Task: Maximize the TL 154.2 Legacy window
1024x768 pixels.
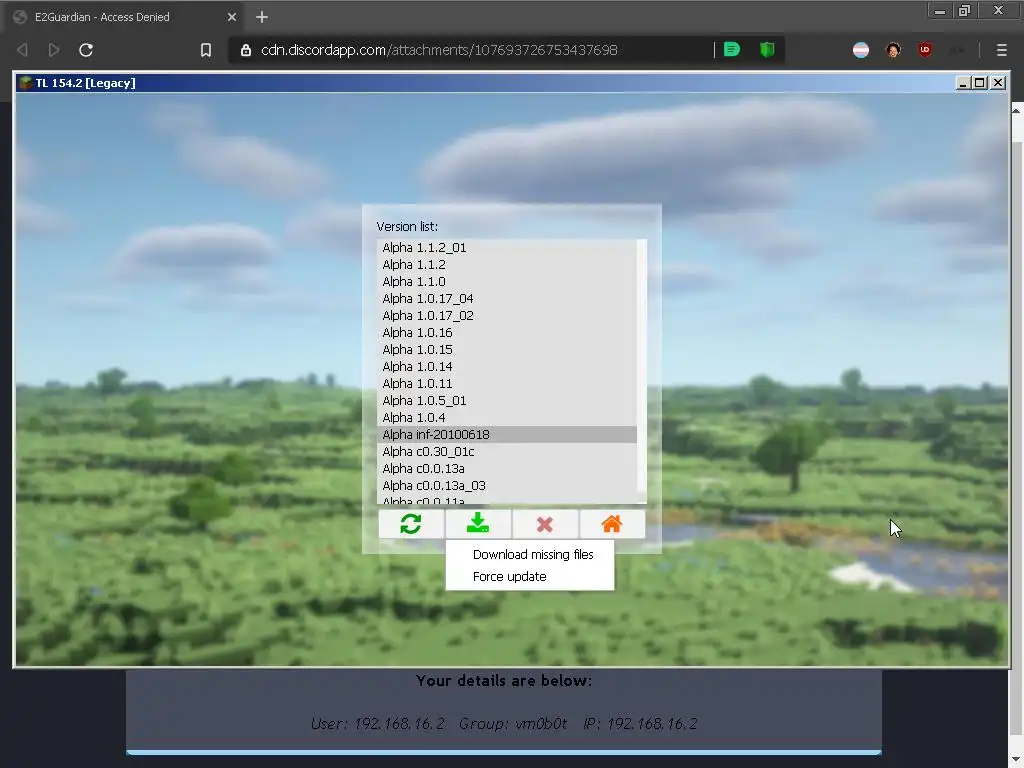Action: click(x=980, y=83)
